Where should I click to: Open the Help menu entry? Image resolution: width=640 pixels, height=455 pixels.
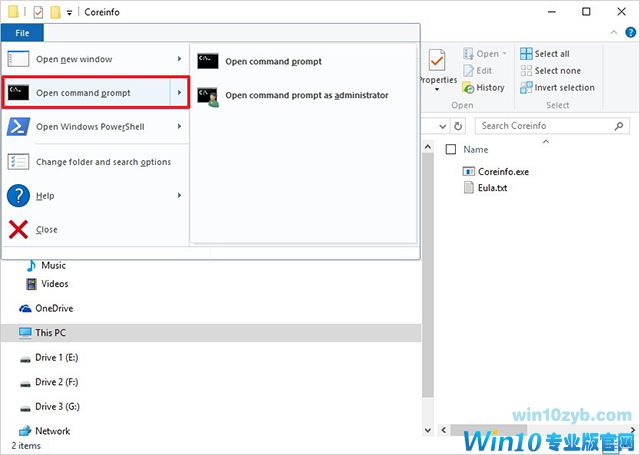pyautogui.click(x=95, y=196)
